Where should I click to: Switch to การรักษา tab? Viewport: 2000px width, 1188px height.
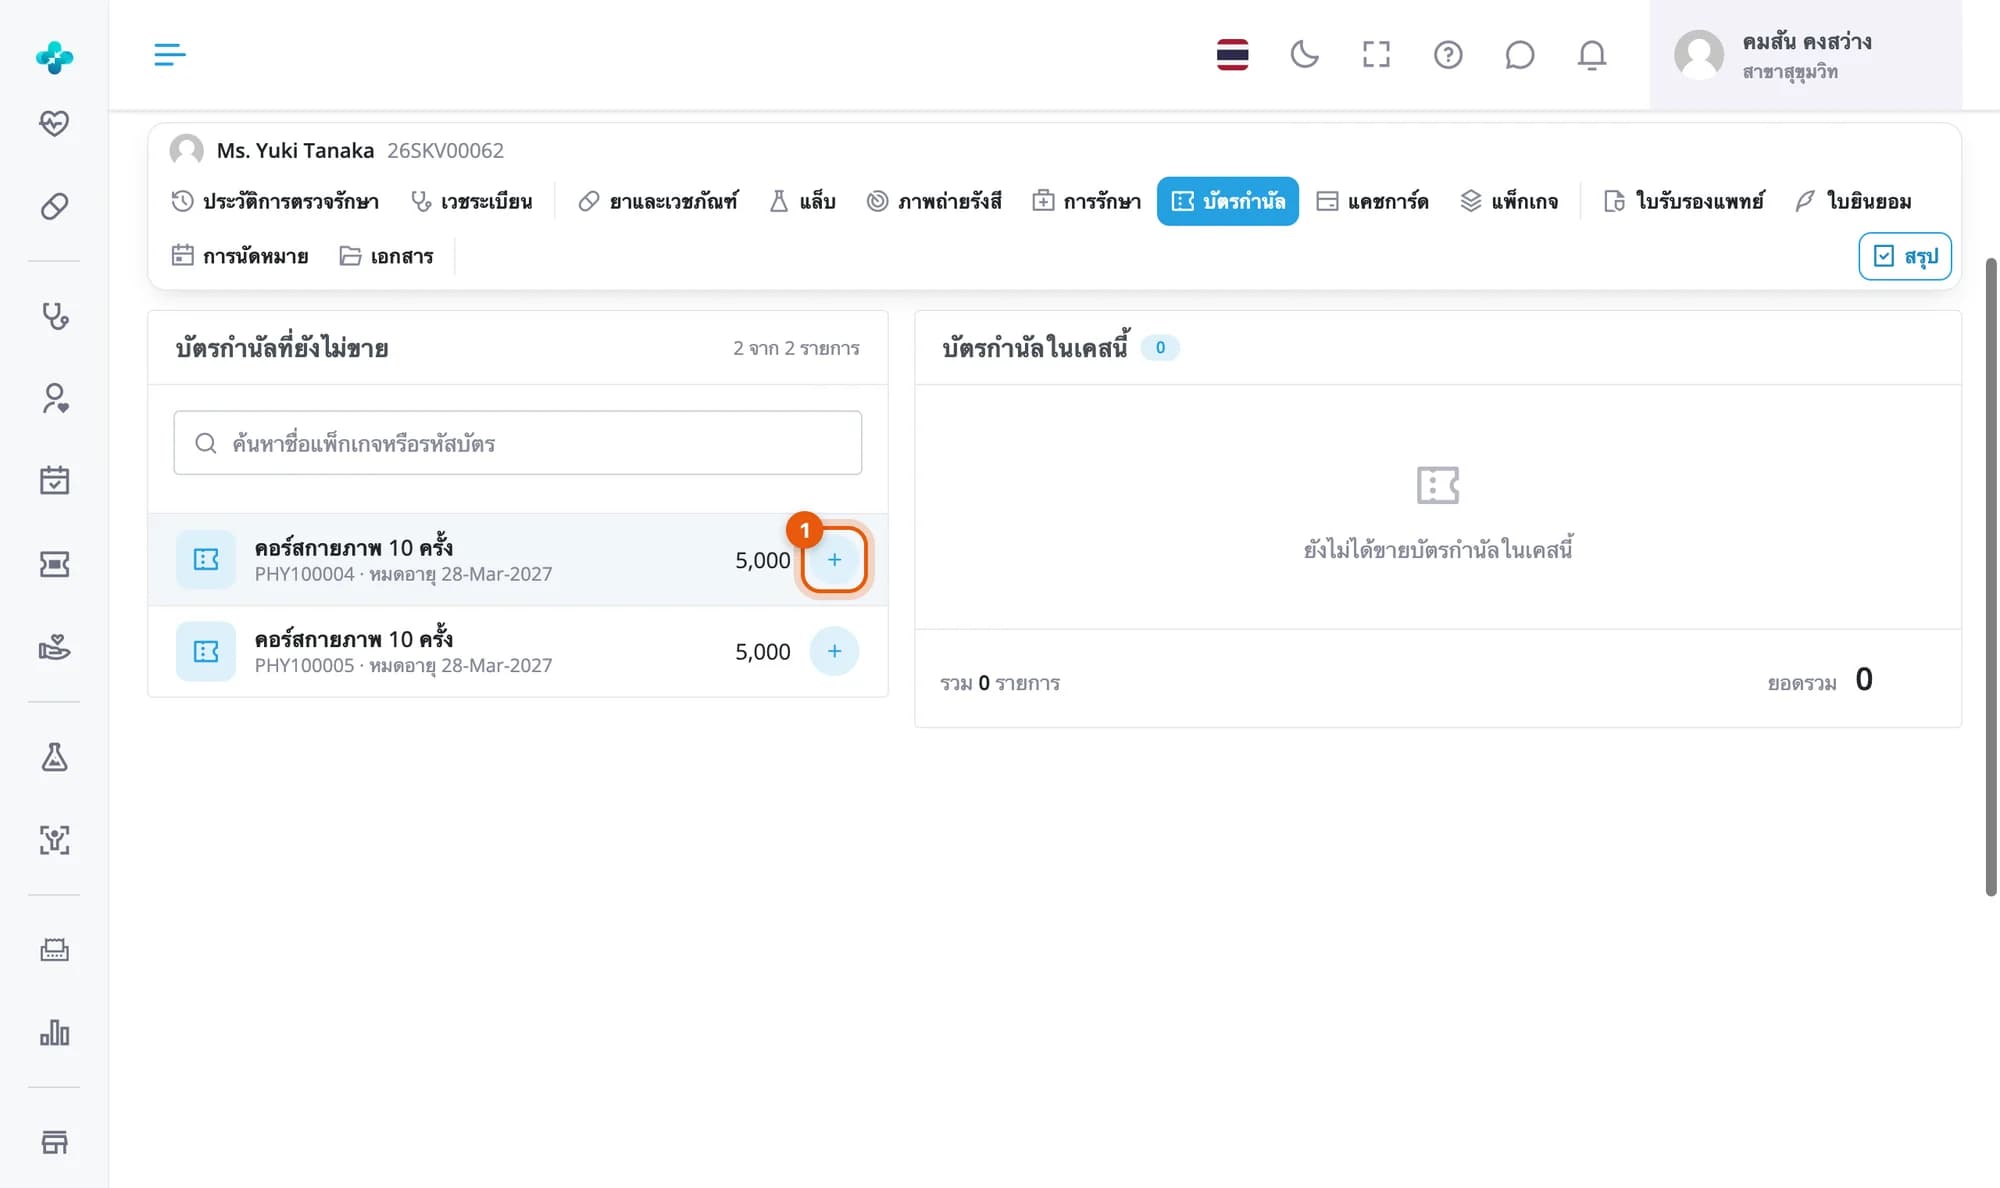pyautogui.click(x=1087, y=201)
